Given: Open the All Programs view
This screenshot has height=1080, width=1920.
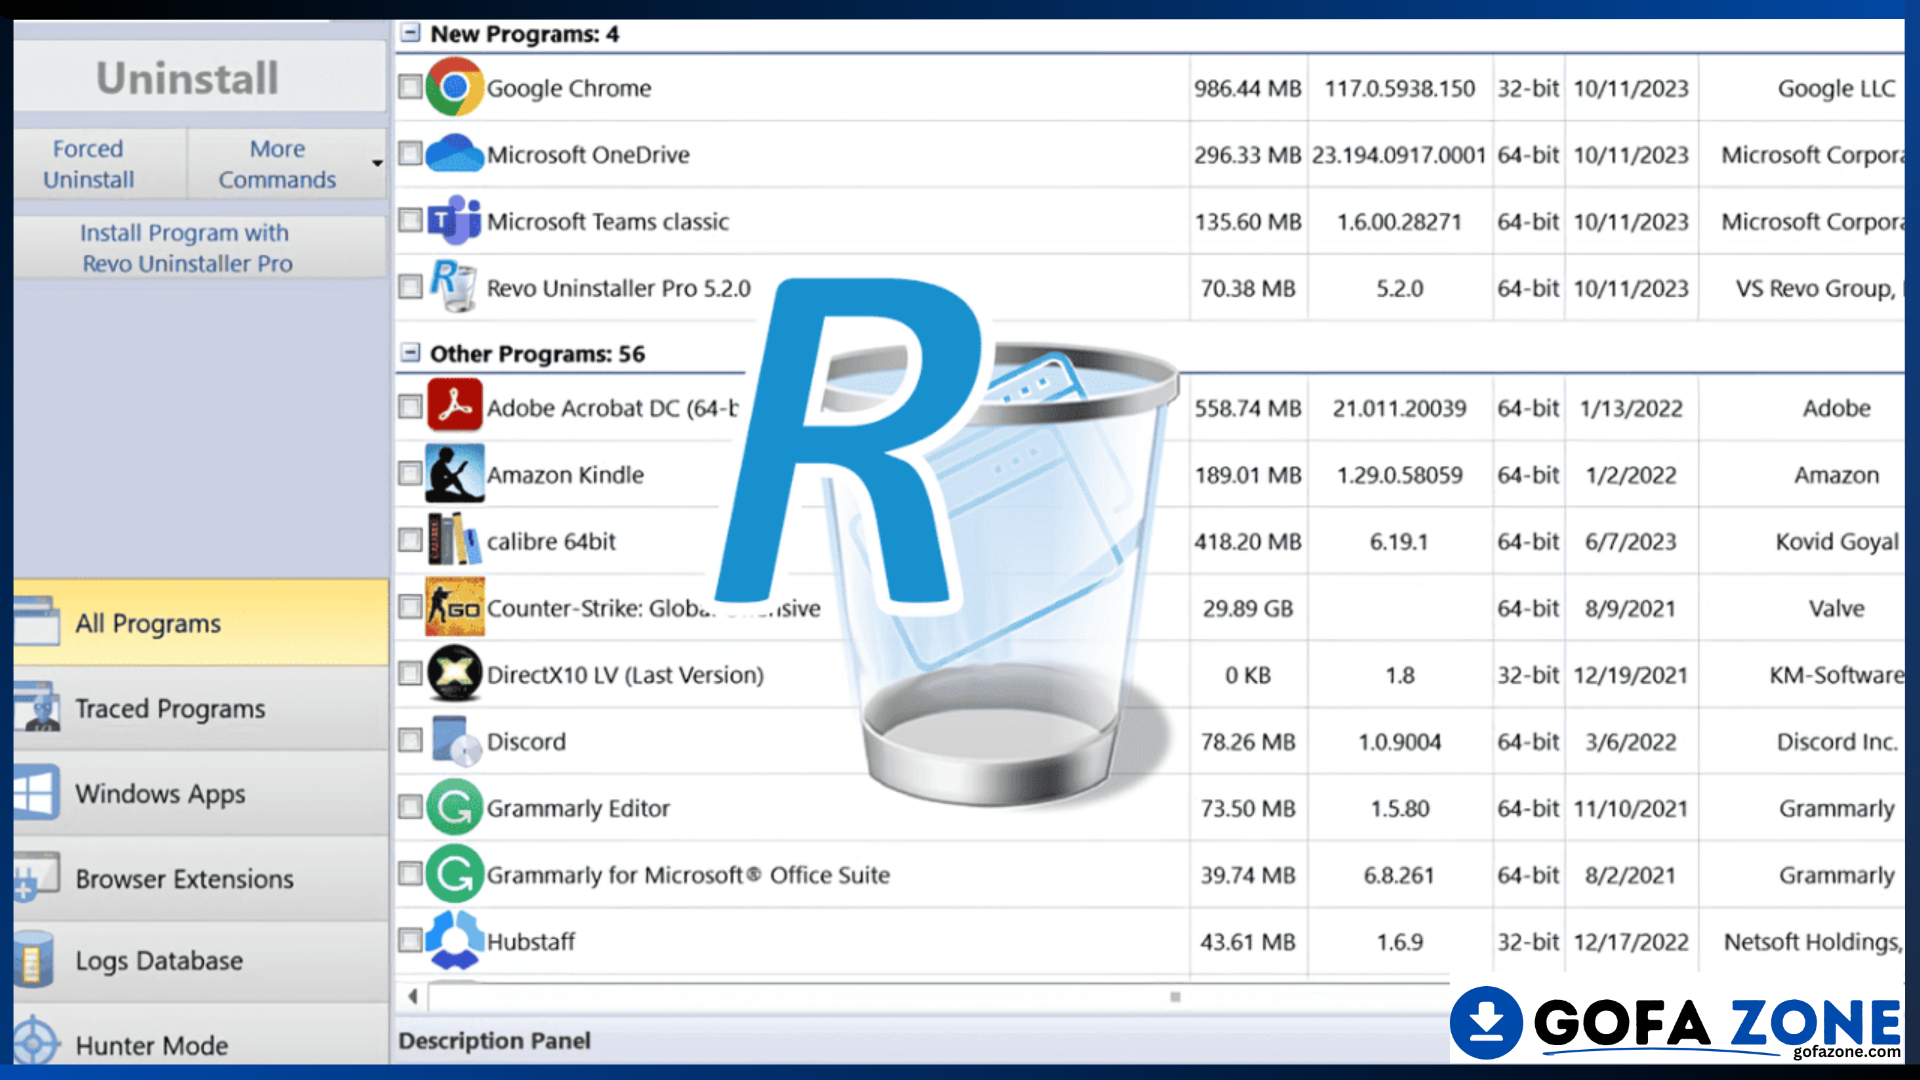Looking at the screenshot, I should click(201, 622).
